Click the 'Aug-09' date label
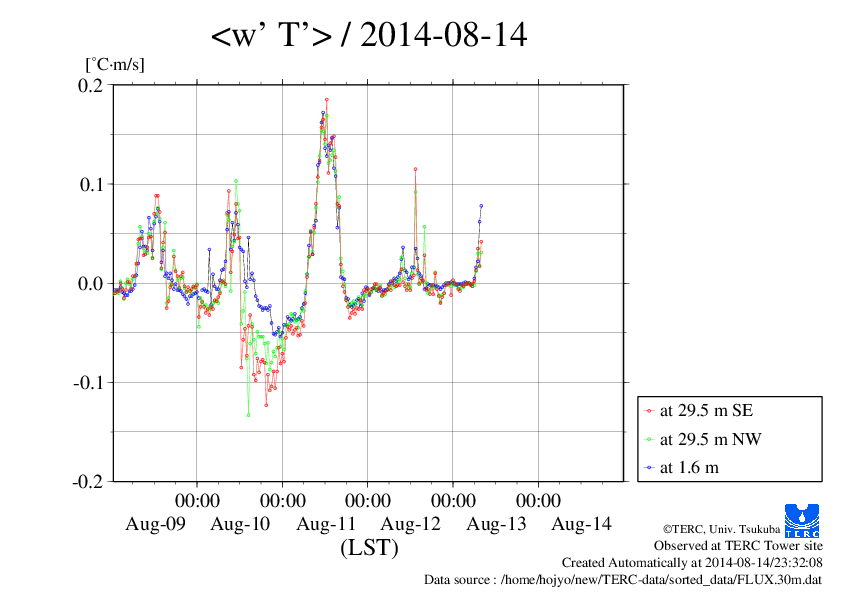Screen dimensions: 842x595 155,524
